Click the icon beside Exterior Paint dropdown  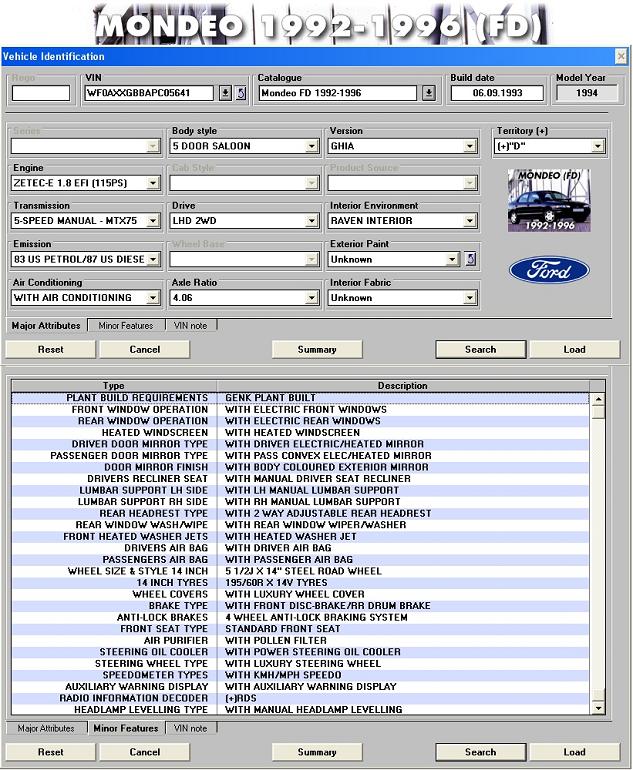coord(470,259)
